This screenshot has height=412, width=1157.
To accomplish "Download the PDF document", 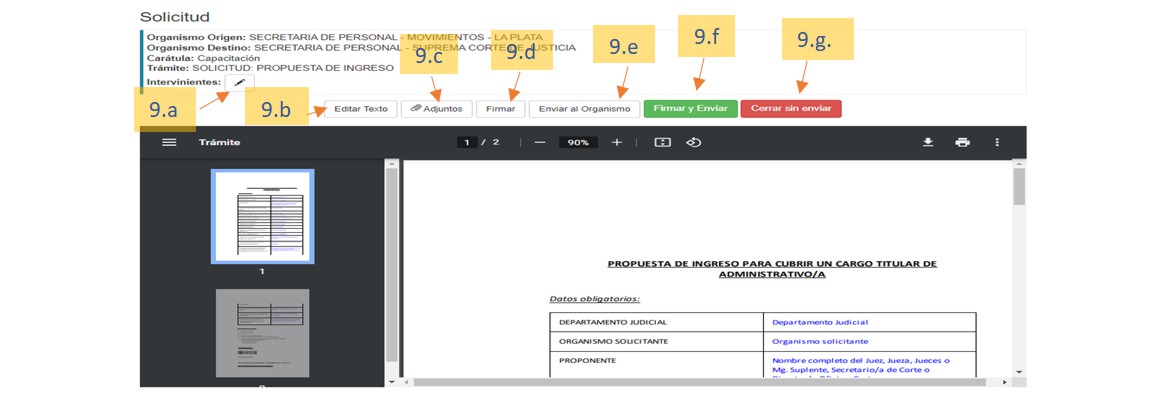I will [x=928, y=142].
